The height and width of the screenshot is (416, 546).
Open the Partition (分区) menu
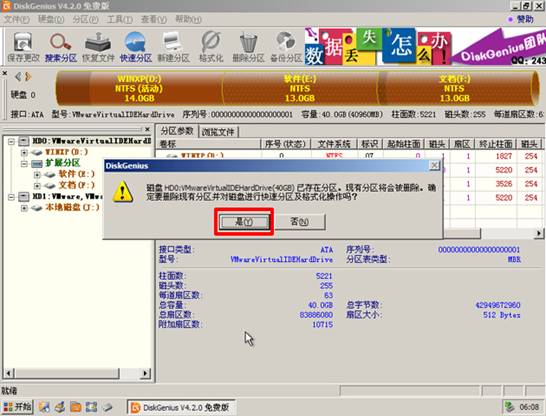coord(85,19)
